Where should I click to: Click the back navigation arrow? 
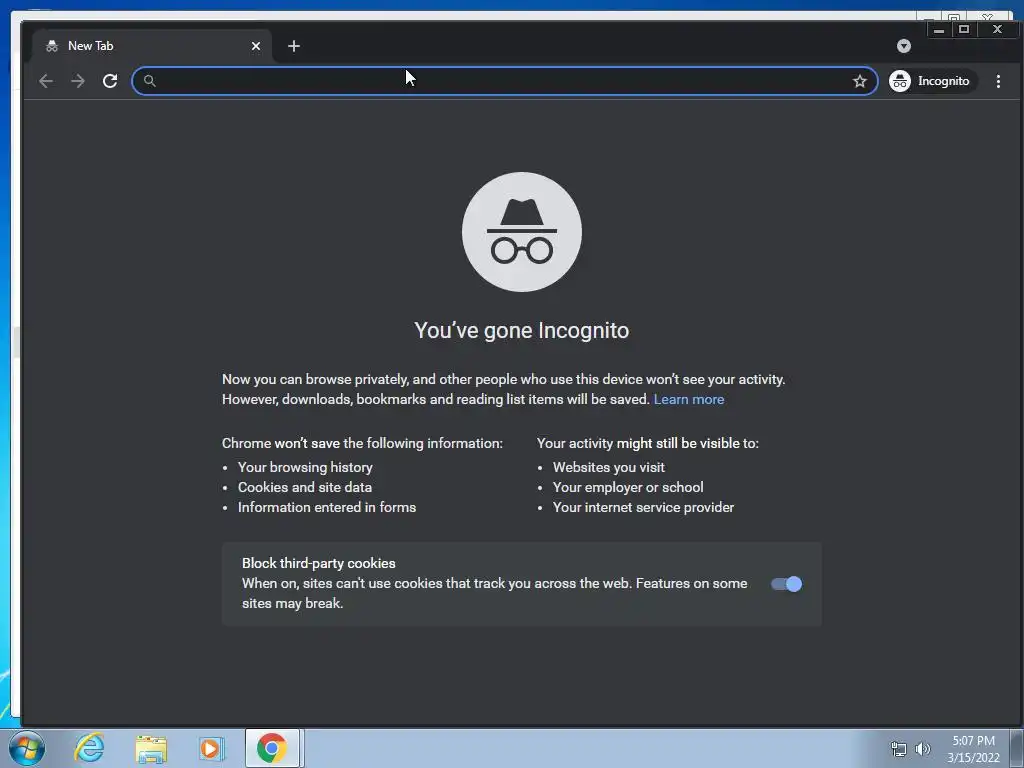pos(46,81)
